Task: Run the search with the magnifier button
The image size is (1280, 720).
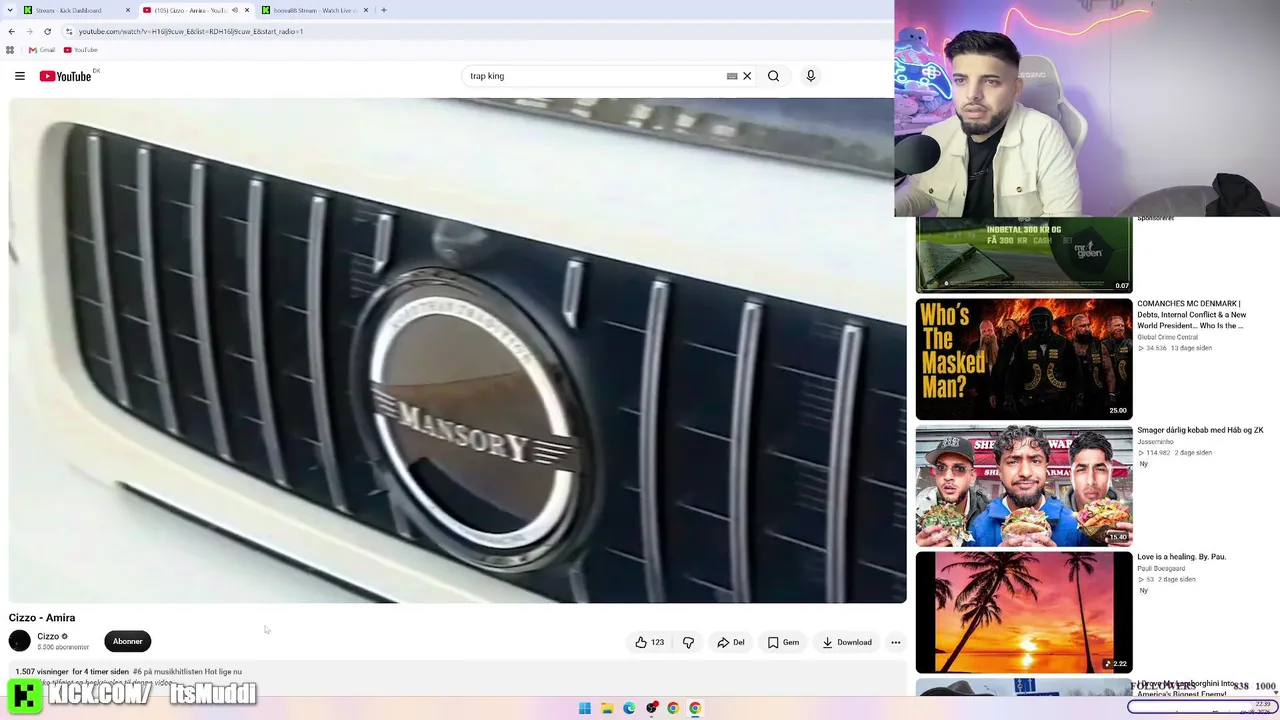Action: tap(773, 76)
